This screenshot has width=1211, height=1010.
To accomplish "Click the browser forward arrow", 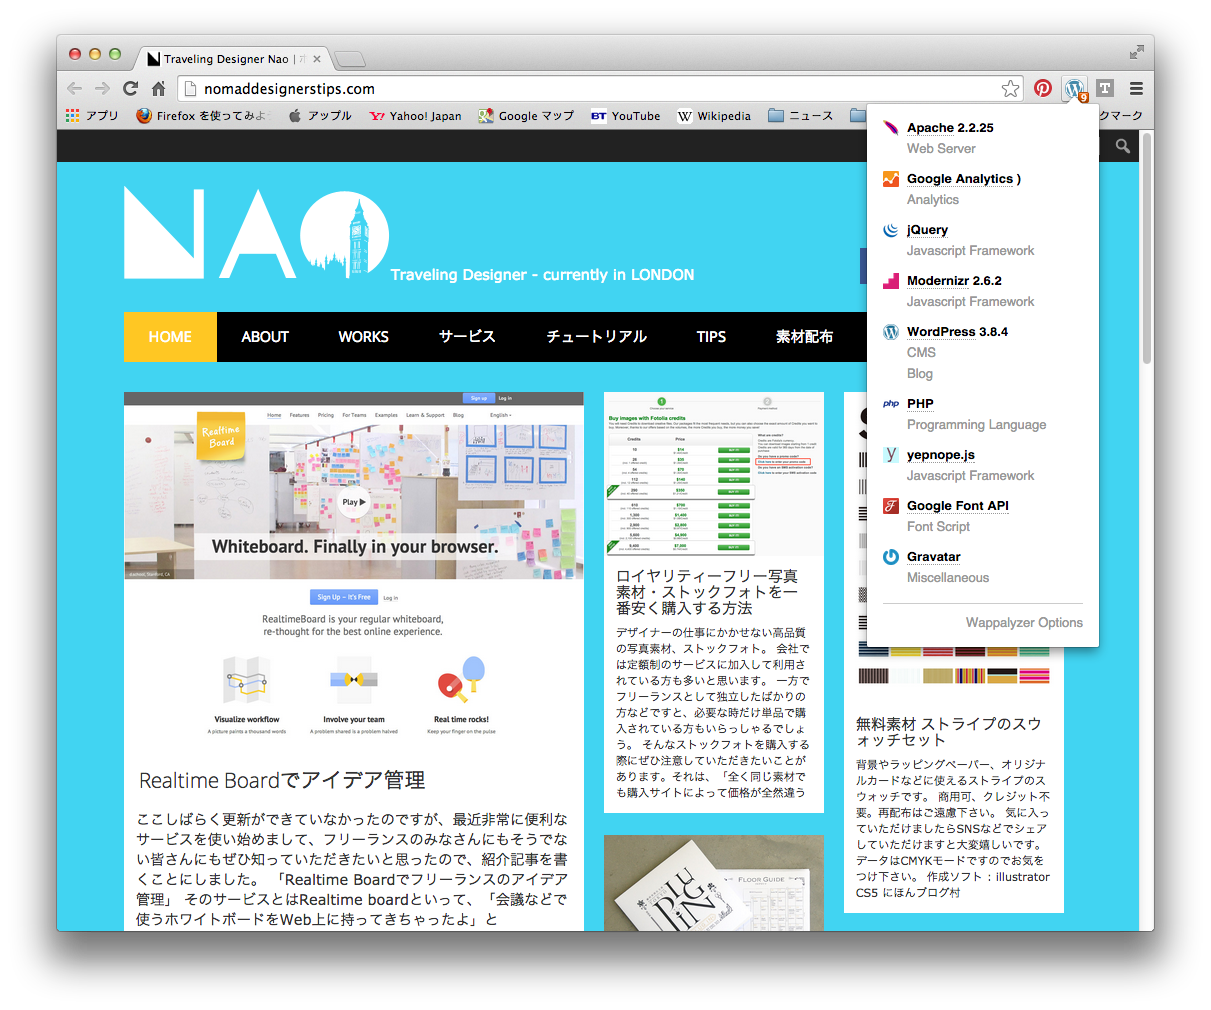I will (x=102, y=89).
